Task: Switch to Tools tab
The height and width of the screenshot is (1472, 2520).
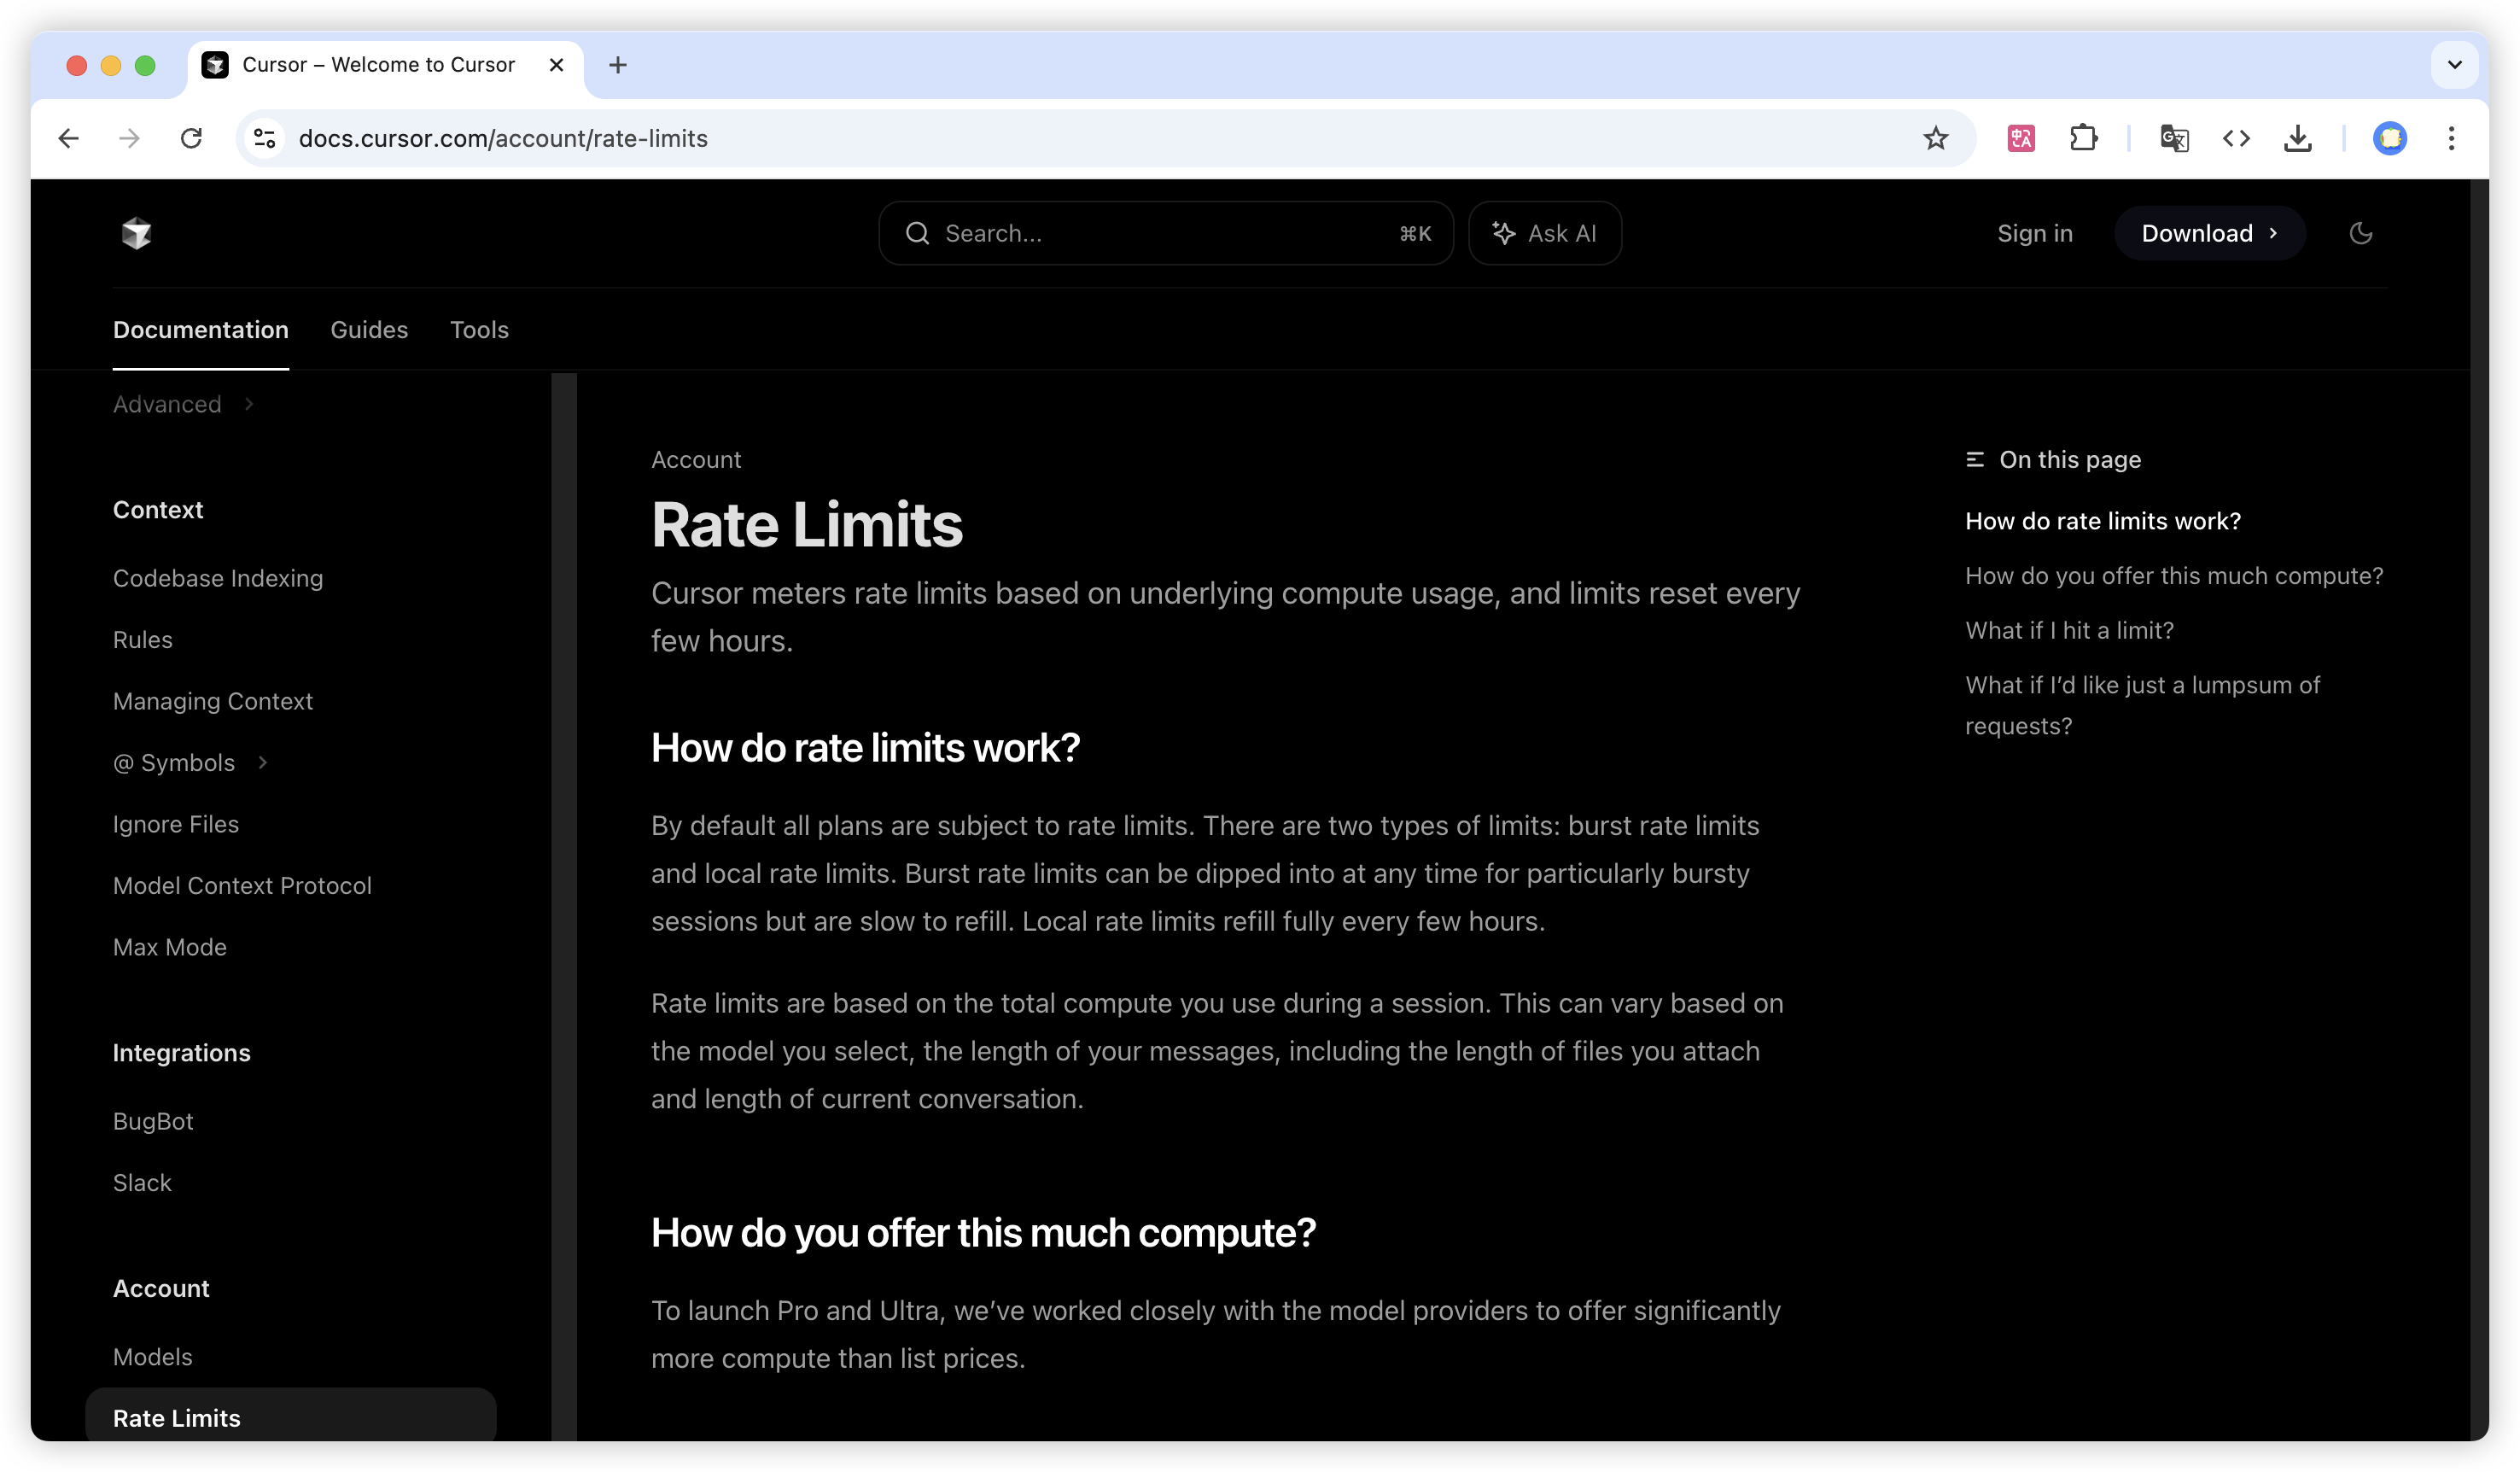Action: click(x=479, y=330)
